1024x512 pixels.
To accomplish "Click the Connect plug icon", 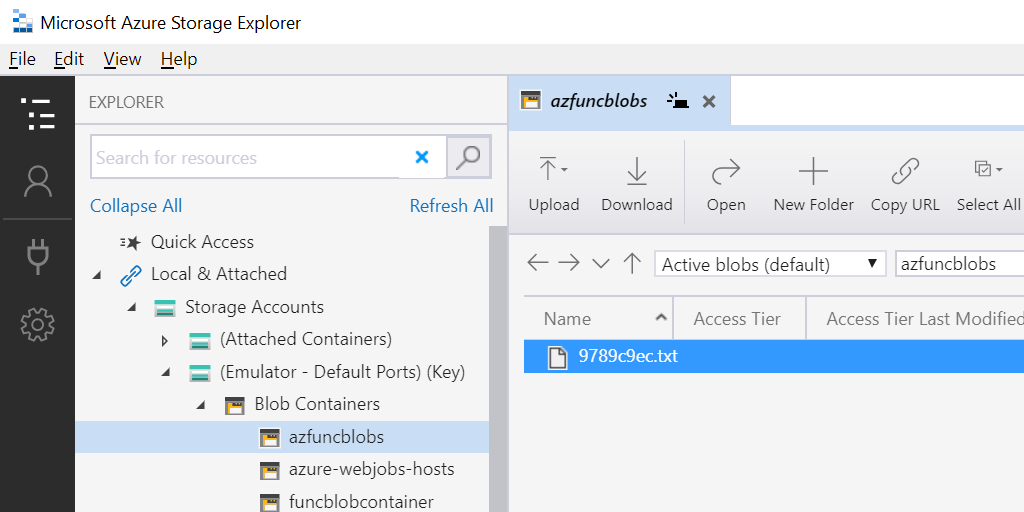I will pyautogui.click(x=37, y=255).
